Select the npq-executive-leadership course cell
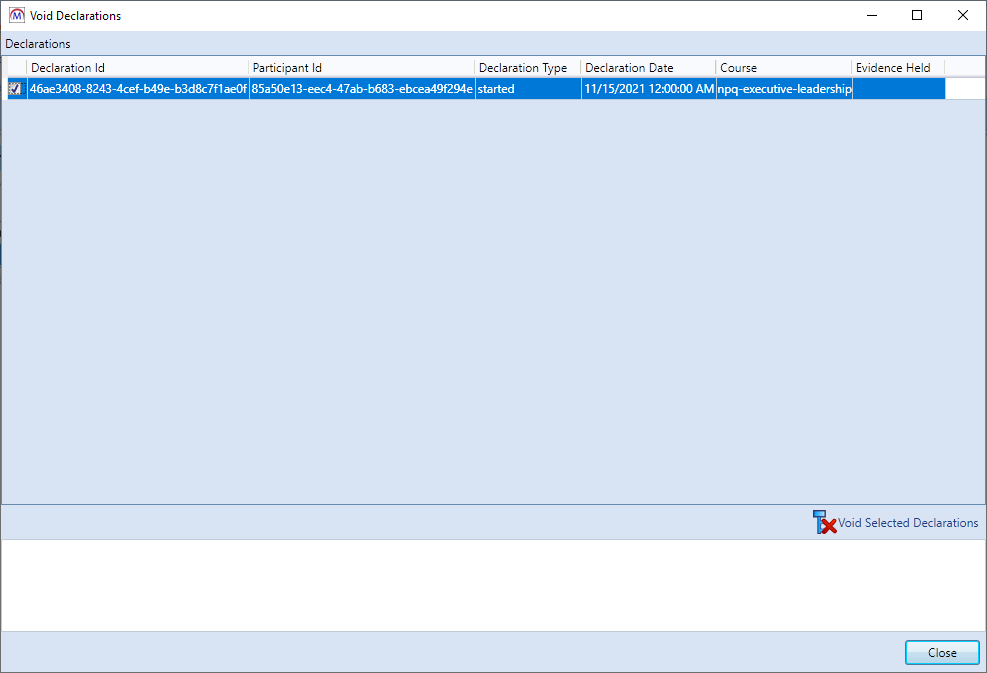This screenshot has height=673, width=987. coord(784,89)
